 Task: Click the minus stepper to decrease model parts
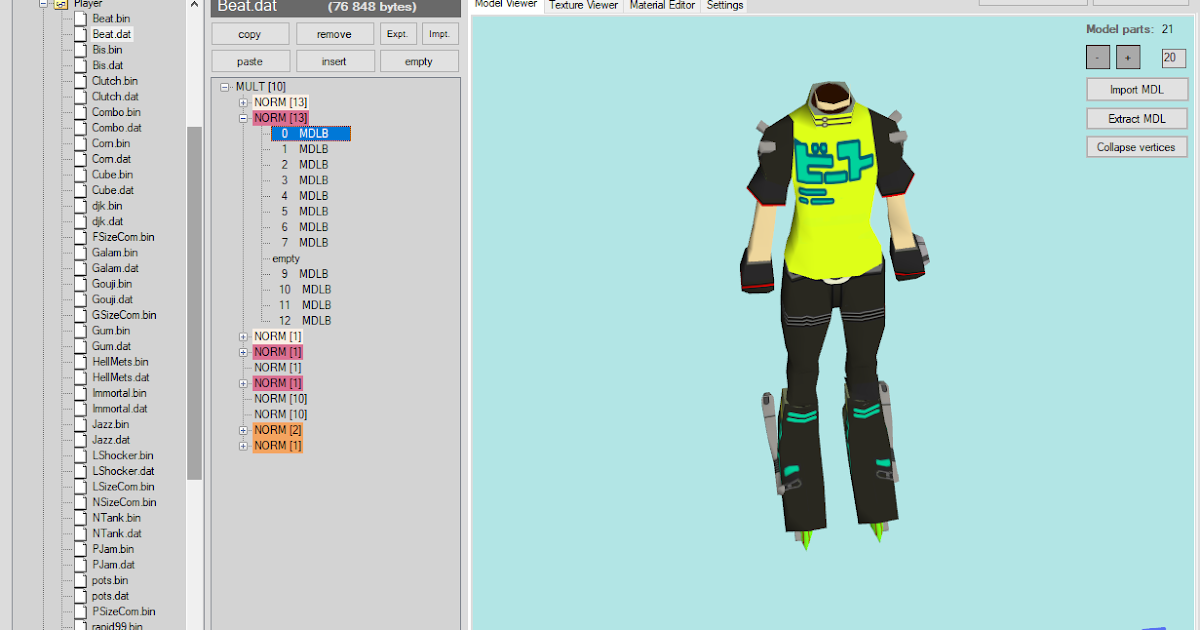(1097, 57)
